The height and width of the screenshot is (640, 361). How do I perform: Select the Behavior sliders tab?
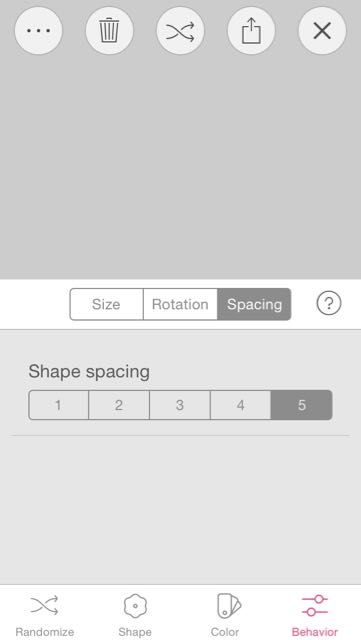click(315, 616)
